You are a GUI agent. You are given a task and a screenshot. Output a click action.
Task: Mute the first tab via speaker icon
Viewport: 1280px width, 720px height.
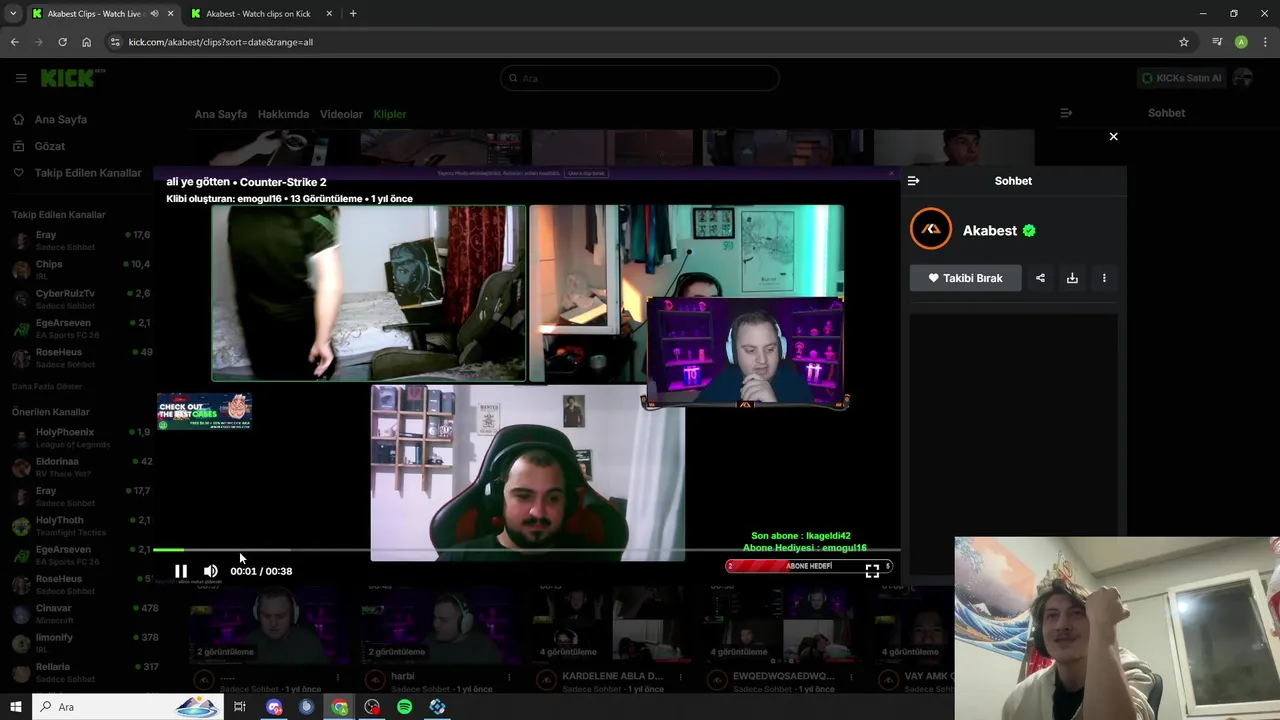154,14
